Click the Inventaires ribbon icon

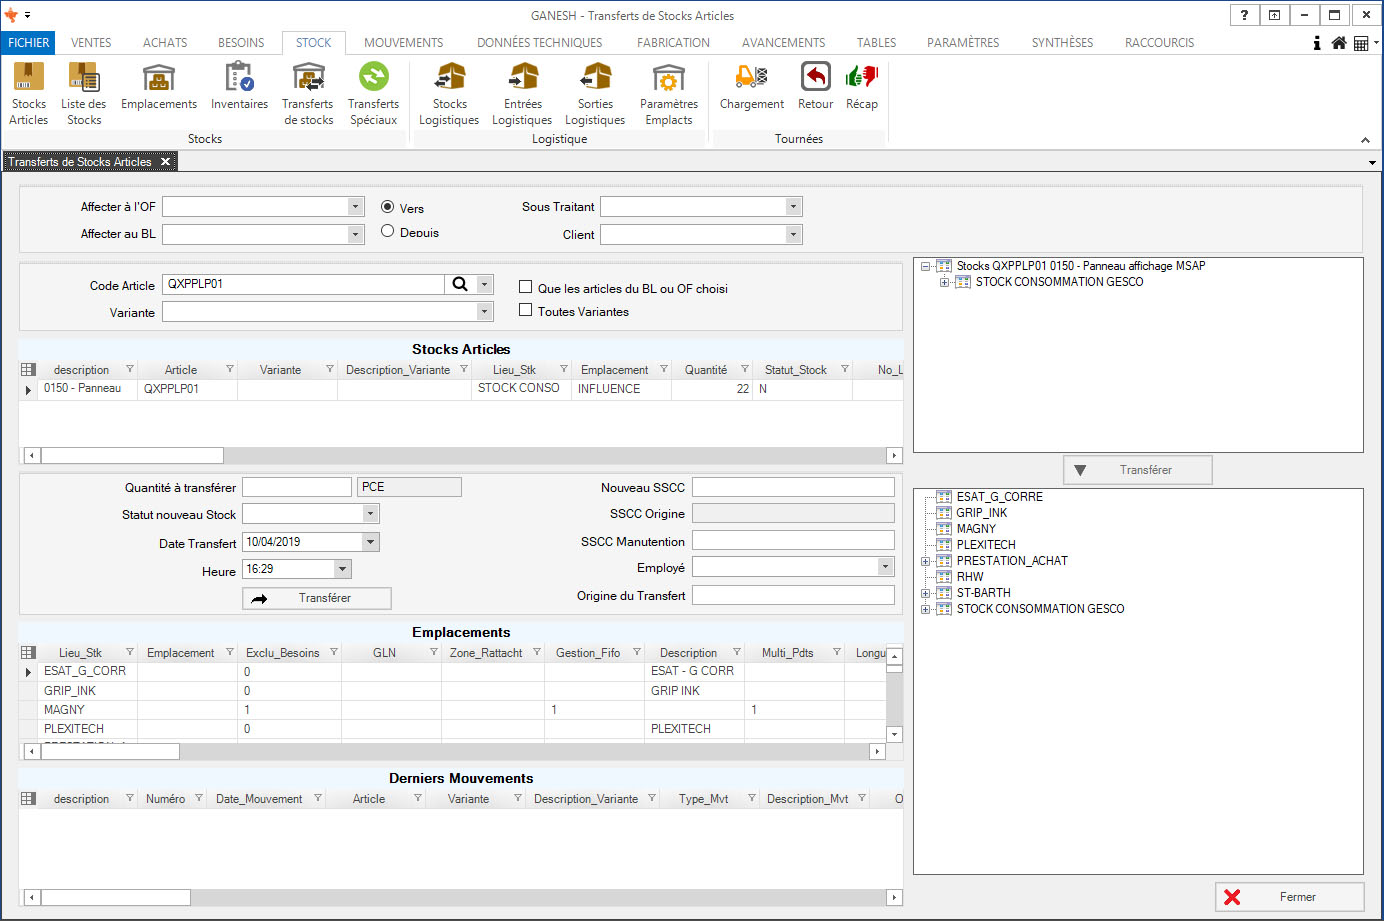pyautogui.click(x=239, y=87)
